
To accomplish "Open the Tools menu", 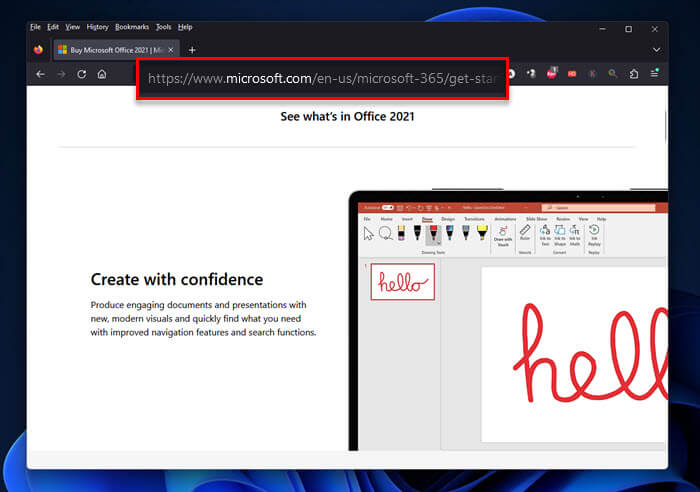I will pos(163,27).
